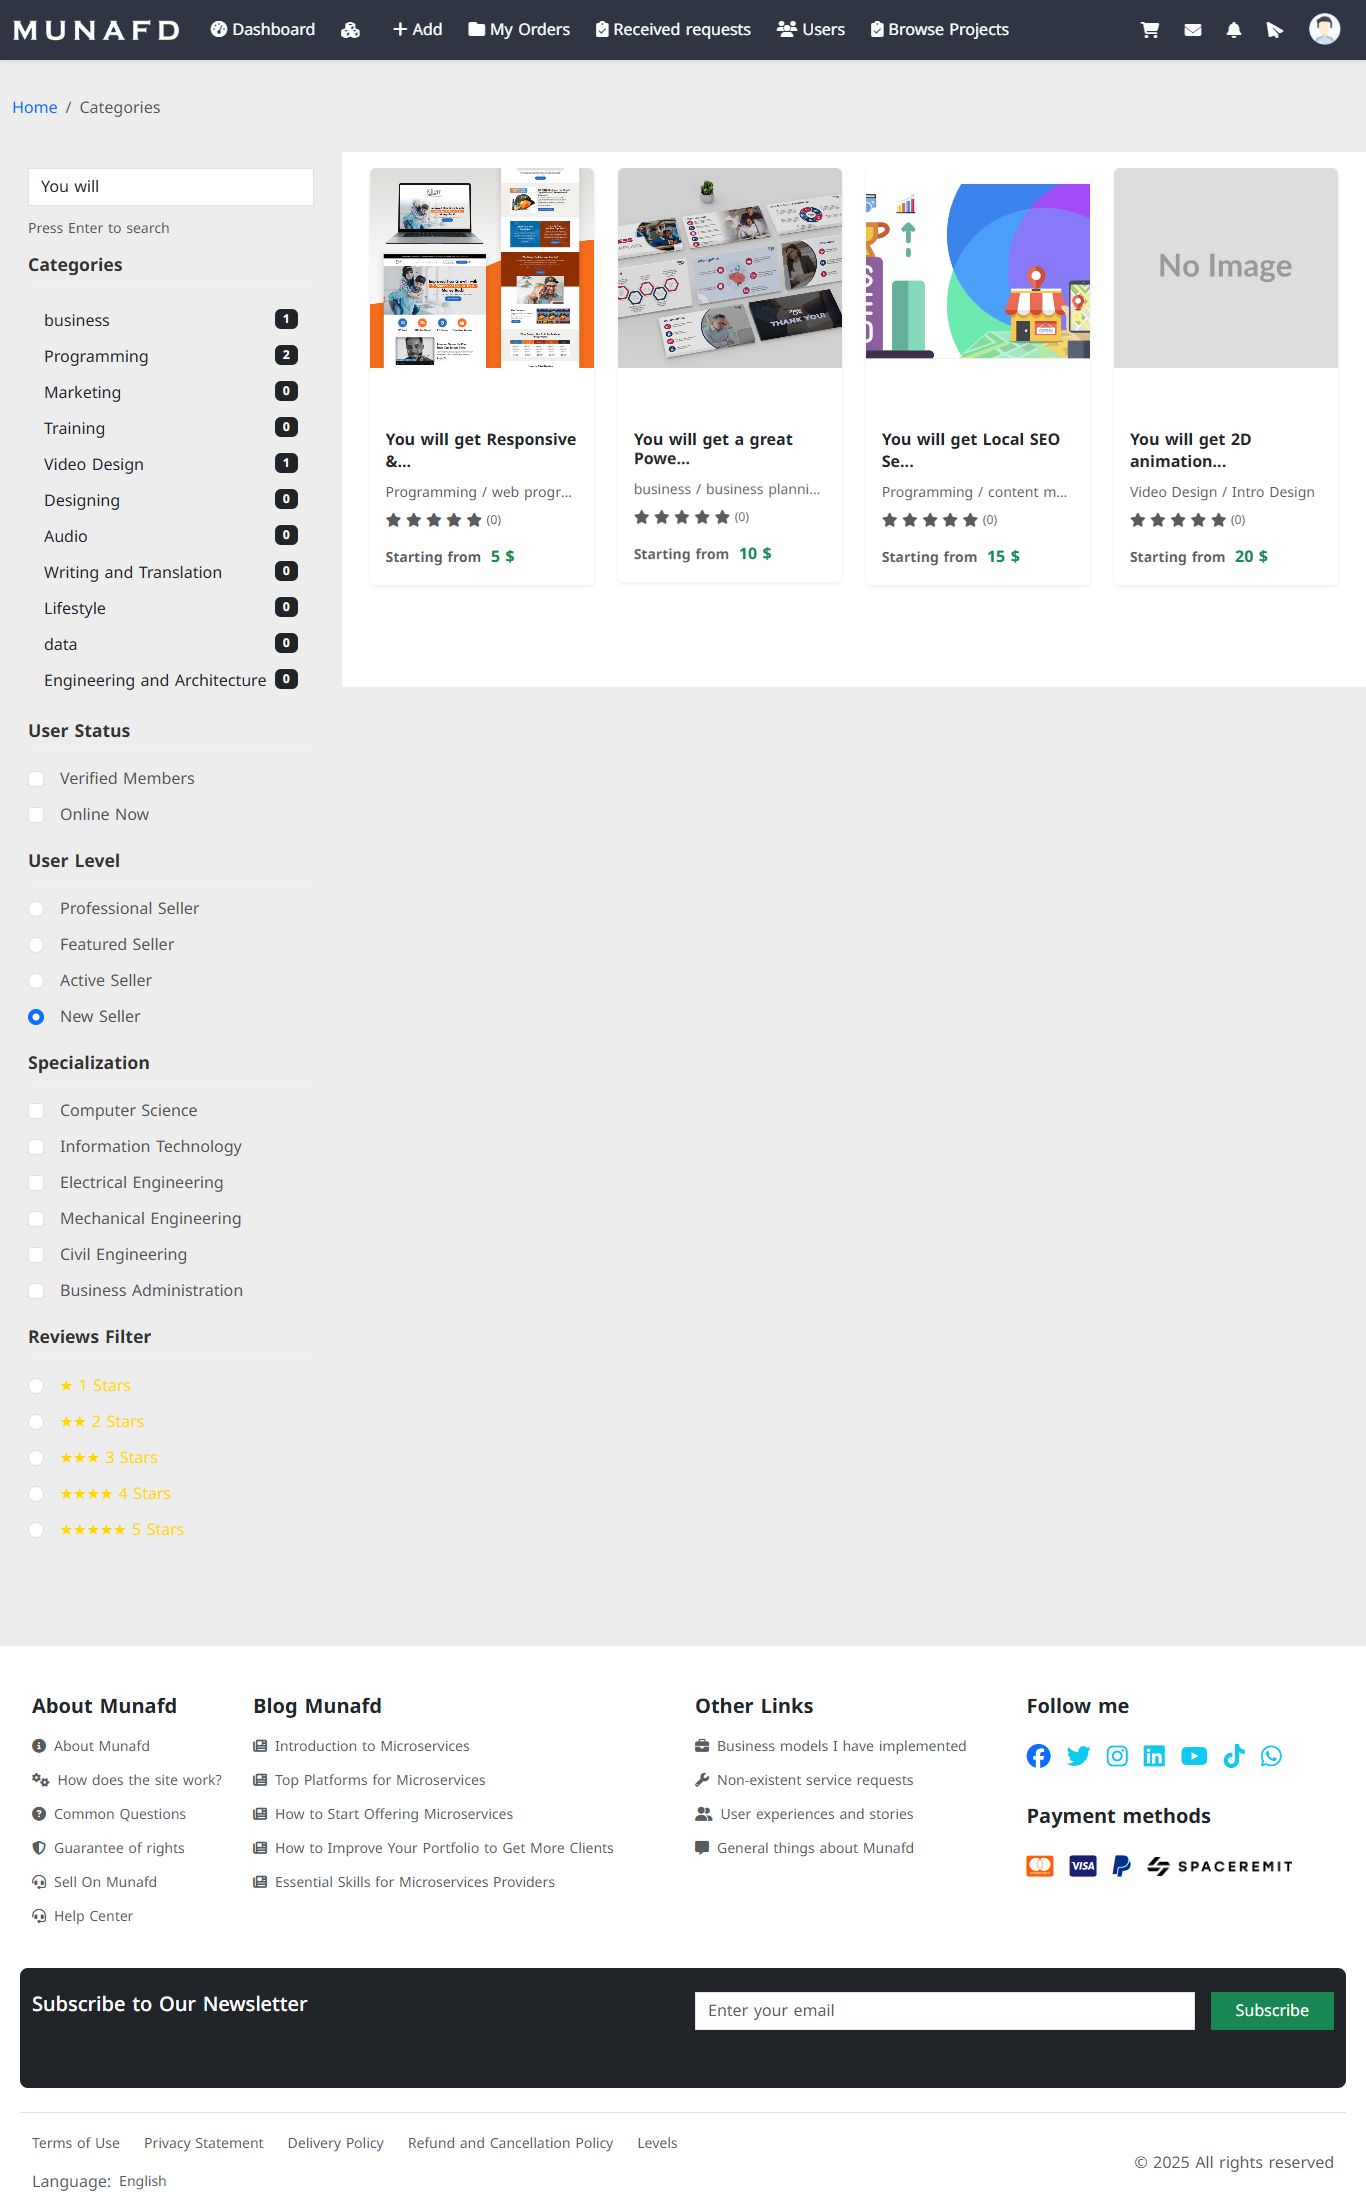Click the search field containing "You will"

(170, 187)
